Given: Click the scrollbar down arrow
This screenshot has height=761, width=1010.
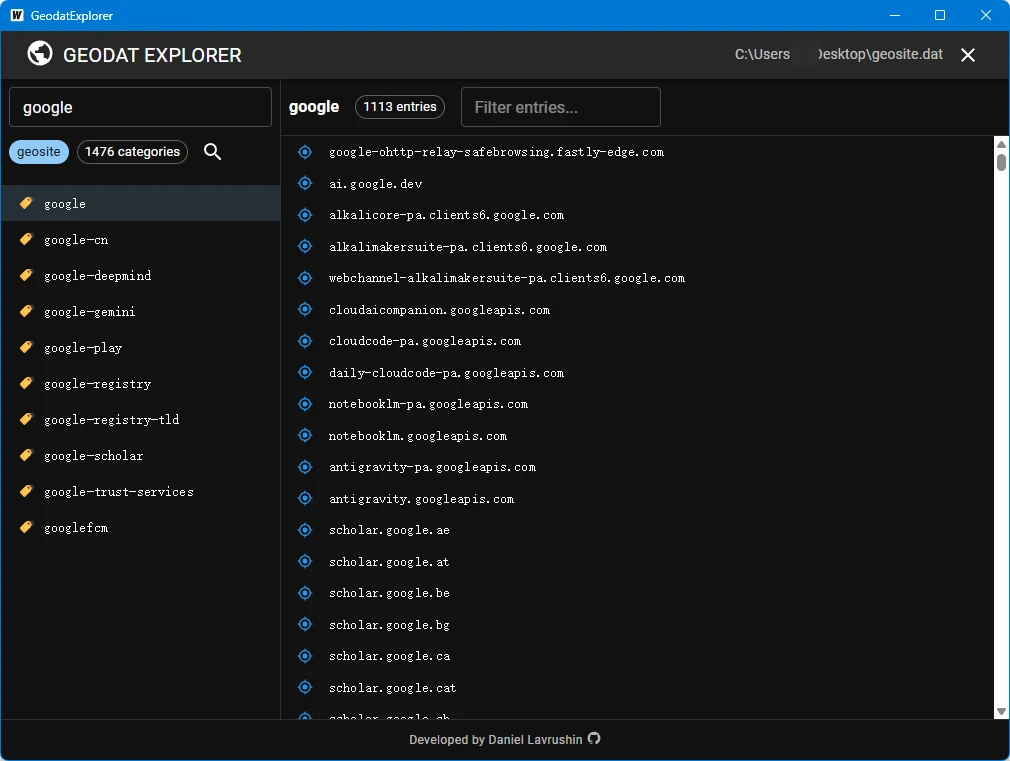Looking at the screenshot, I should point(1001,712).
